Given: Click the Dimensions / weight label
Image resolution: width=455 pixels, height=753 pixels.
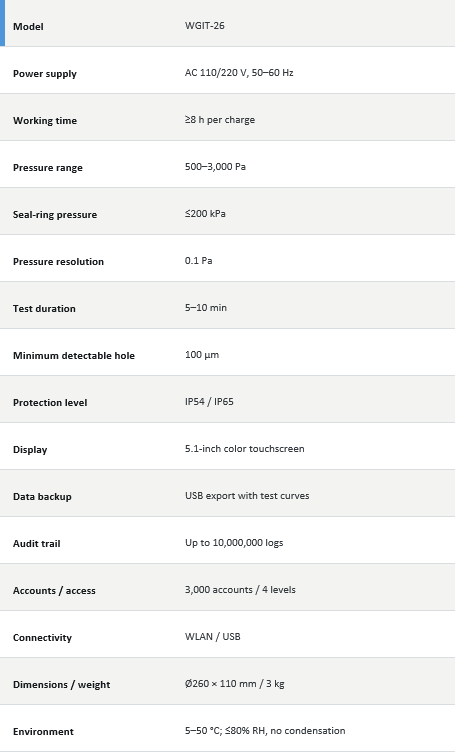Looking at the screenshot, I should pyautogui.click(x=61, y=685).
